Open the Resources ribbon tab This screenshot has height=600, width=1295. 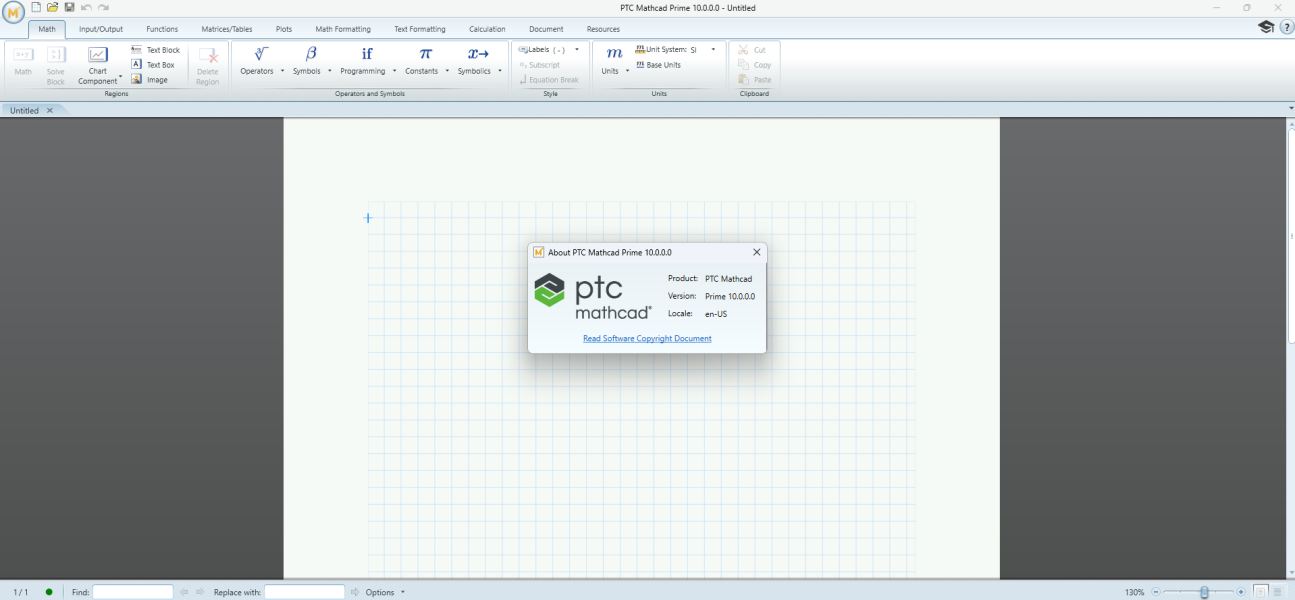[603, 29]
